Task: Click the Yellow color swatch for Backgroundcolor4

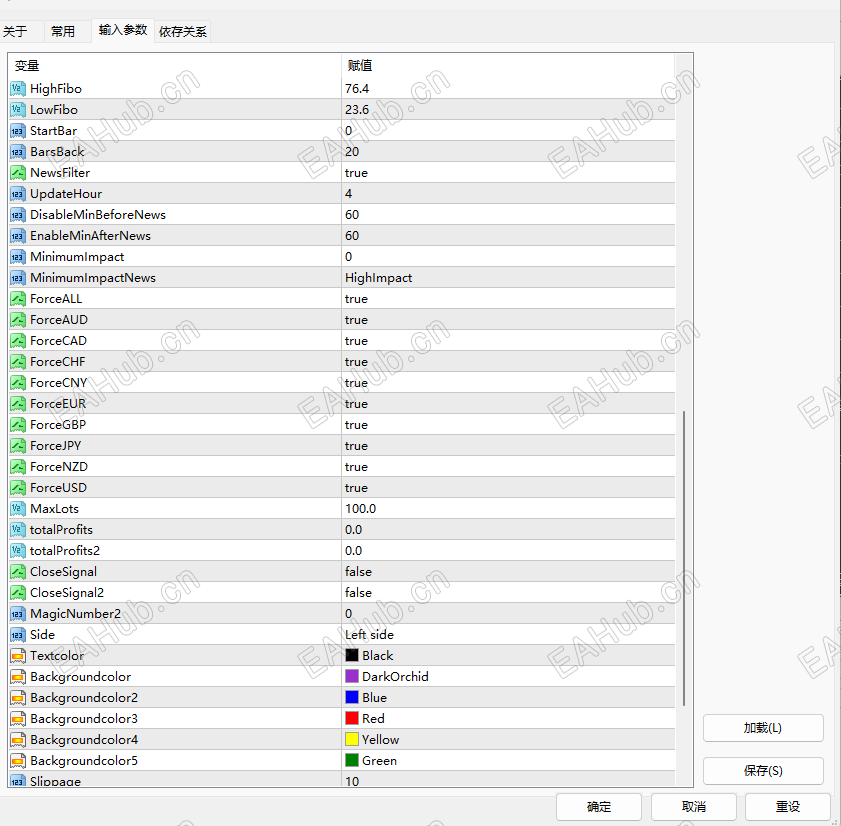Action: pos(352,740)
